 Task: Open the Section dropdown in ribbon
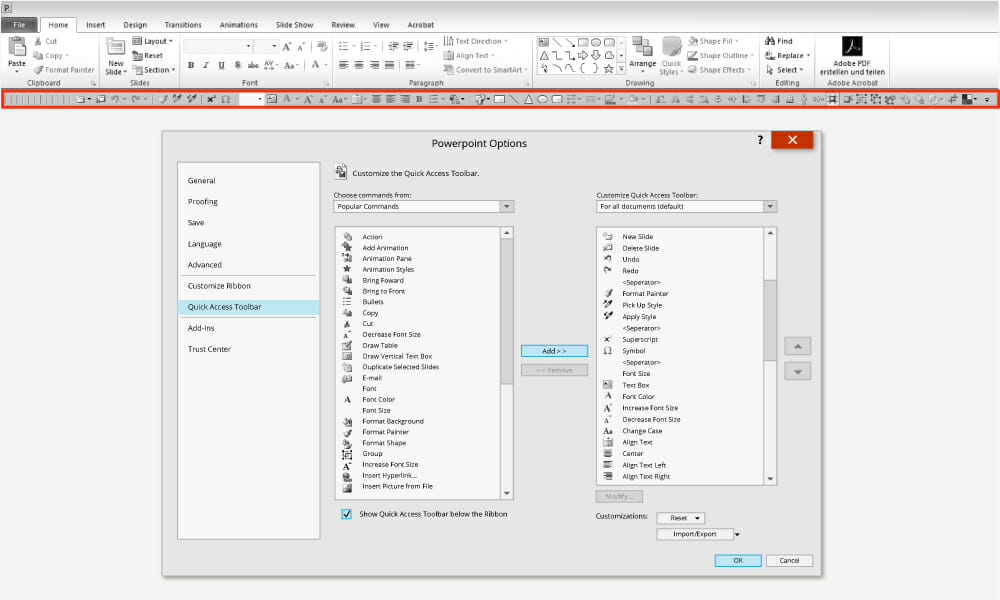[x=154, y=70]
